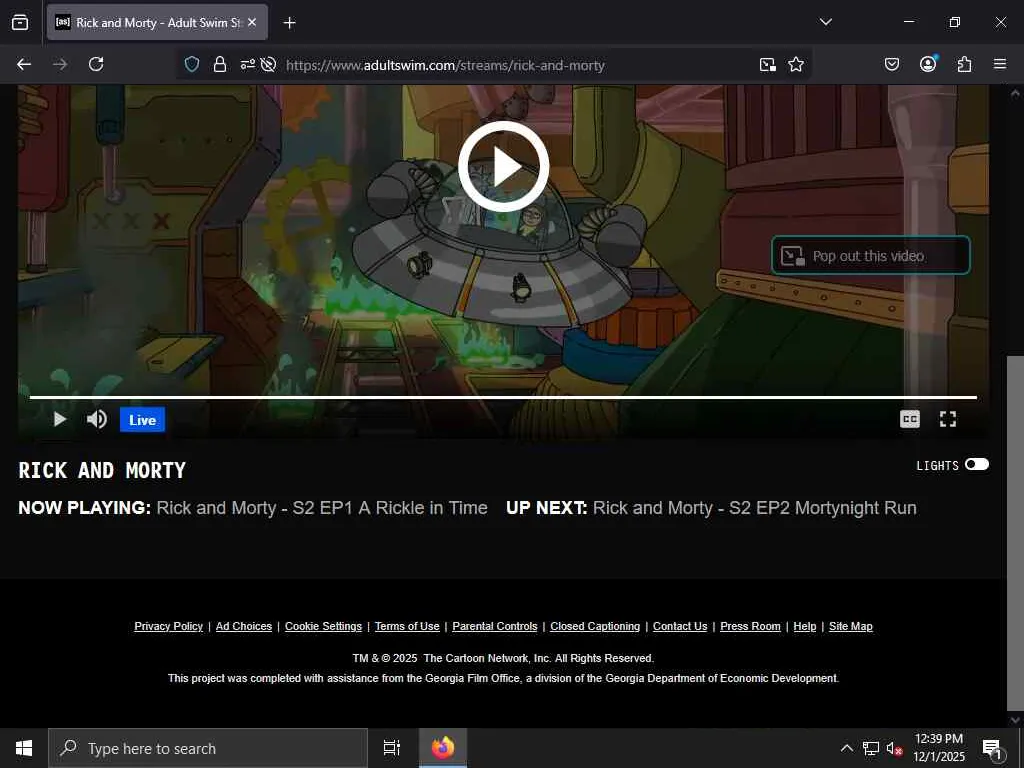
Task: Open the Ad Choices link
Action: coord(244,626)
